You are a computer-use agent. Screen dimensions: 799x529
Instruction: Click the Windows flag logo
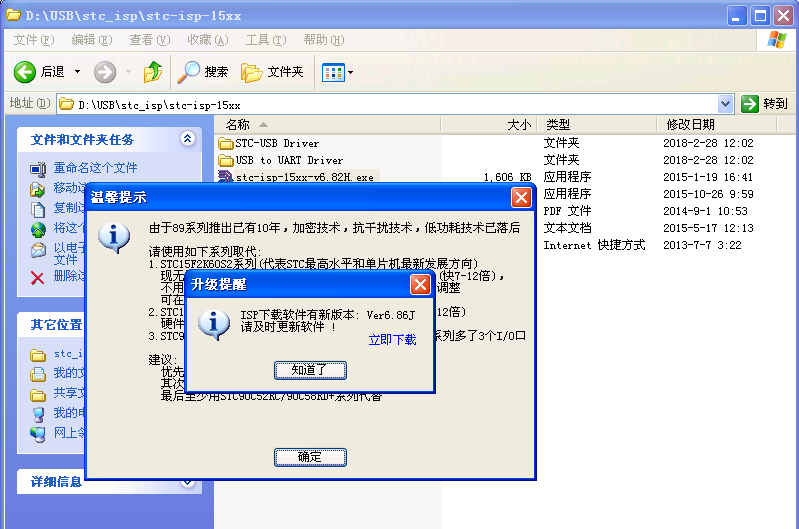[777, 40]
